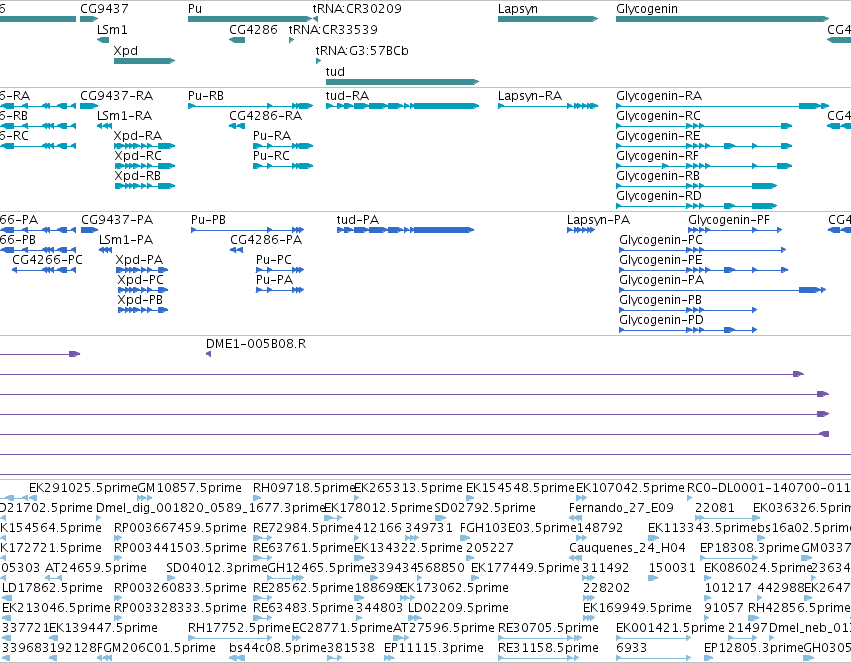The width and height of the screenshot is (851, 663).
Task: Click CG4286-RA transcript label
Action: (x=265, y=116)
